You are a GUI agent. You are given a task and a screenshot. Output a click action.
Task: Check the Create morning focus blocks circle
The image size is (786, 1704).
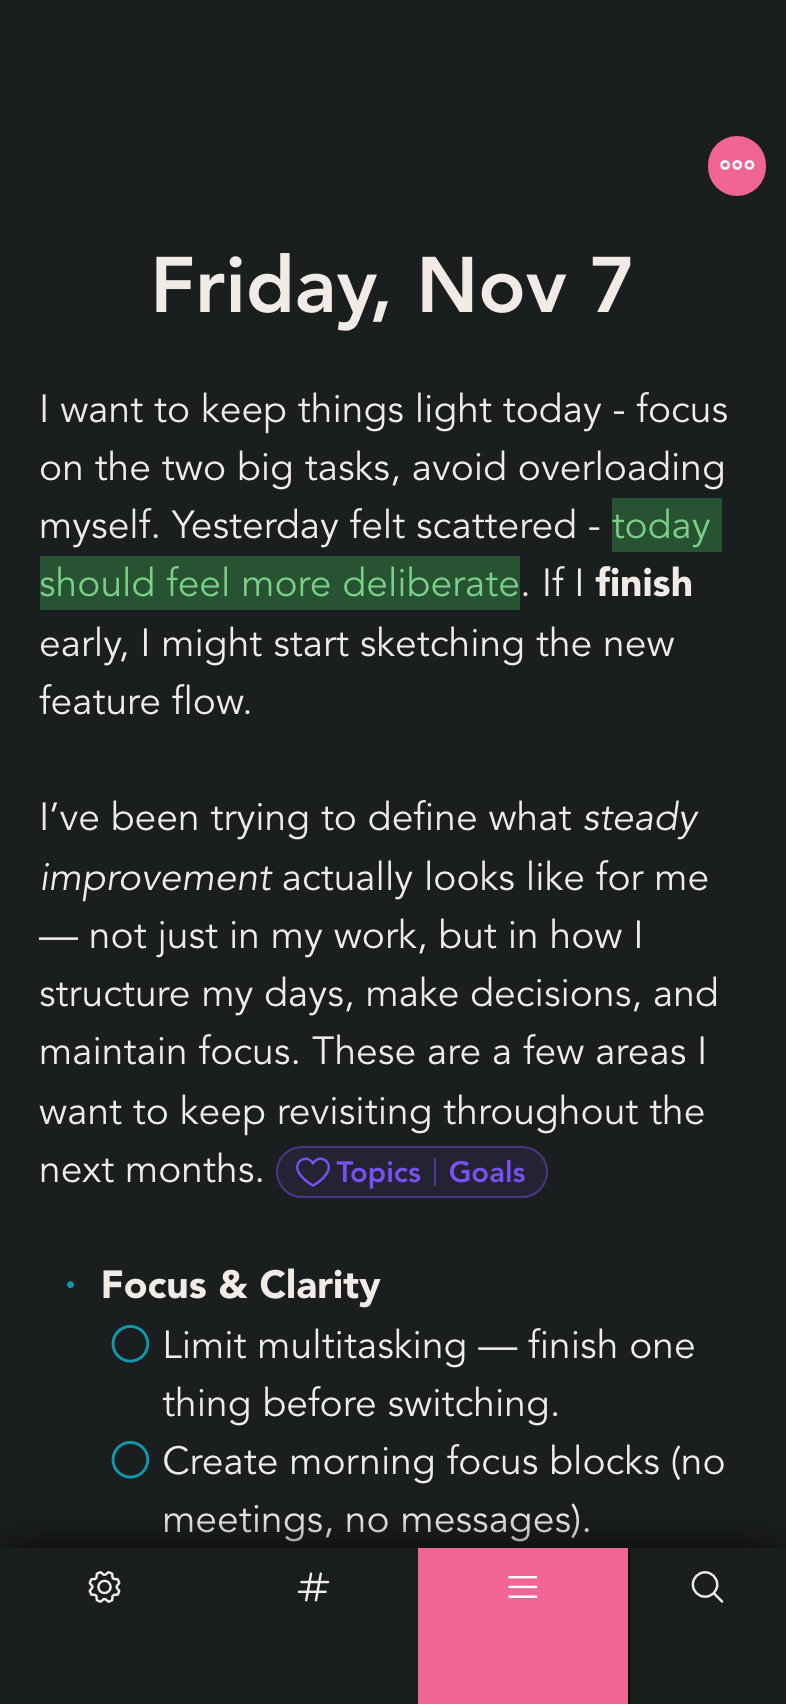pos(130,1460)
